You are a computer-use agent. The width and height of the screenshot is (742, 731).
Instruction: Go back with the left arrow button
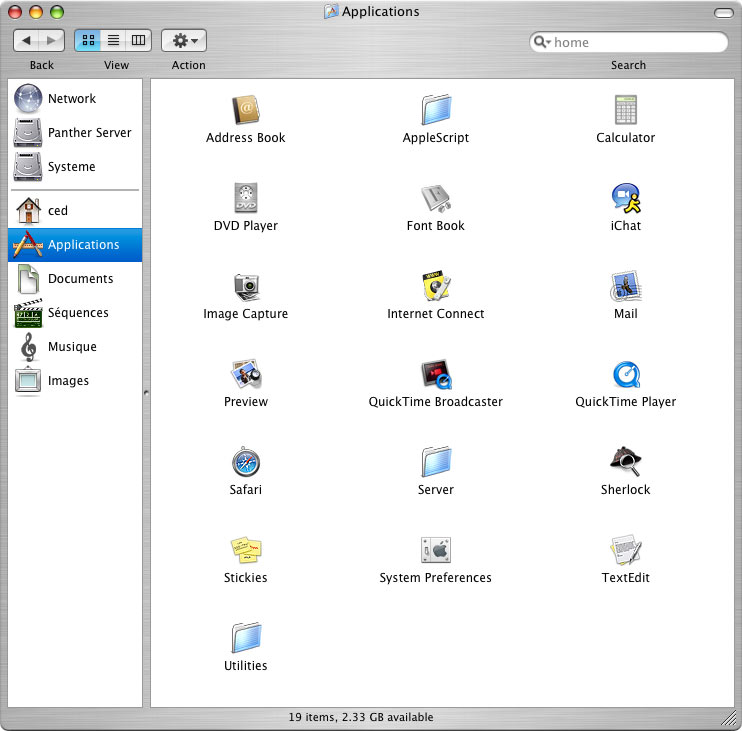(x=26, y=41)
